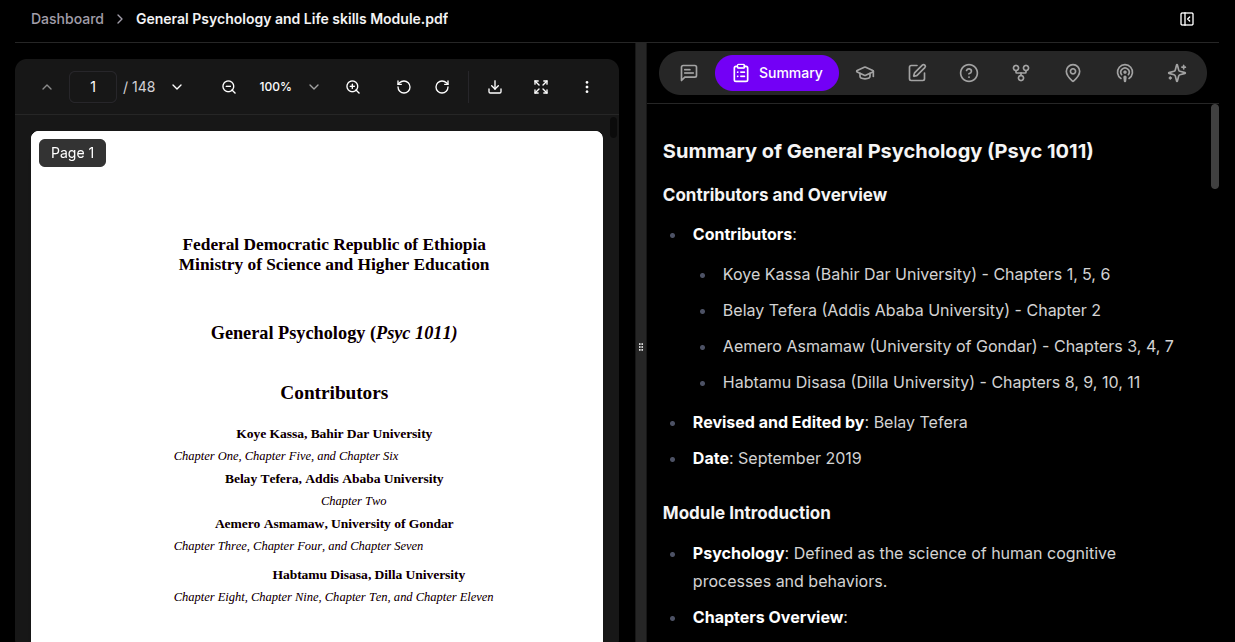Viewport: 1235px width, 642px height.
Task: Click 'Koye Kassa, Bahir Dar University' in PDF
Action: [334, 434]
